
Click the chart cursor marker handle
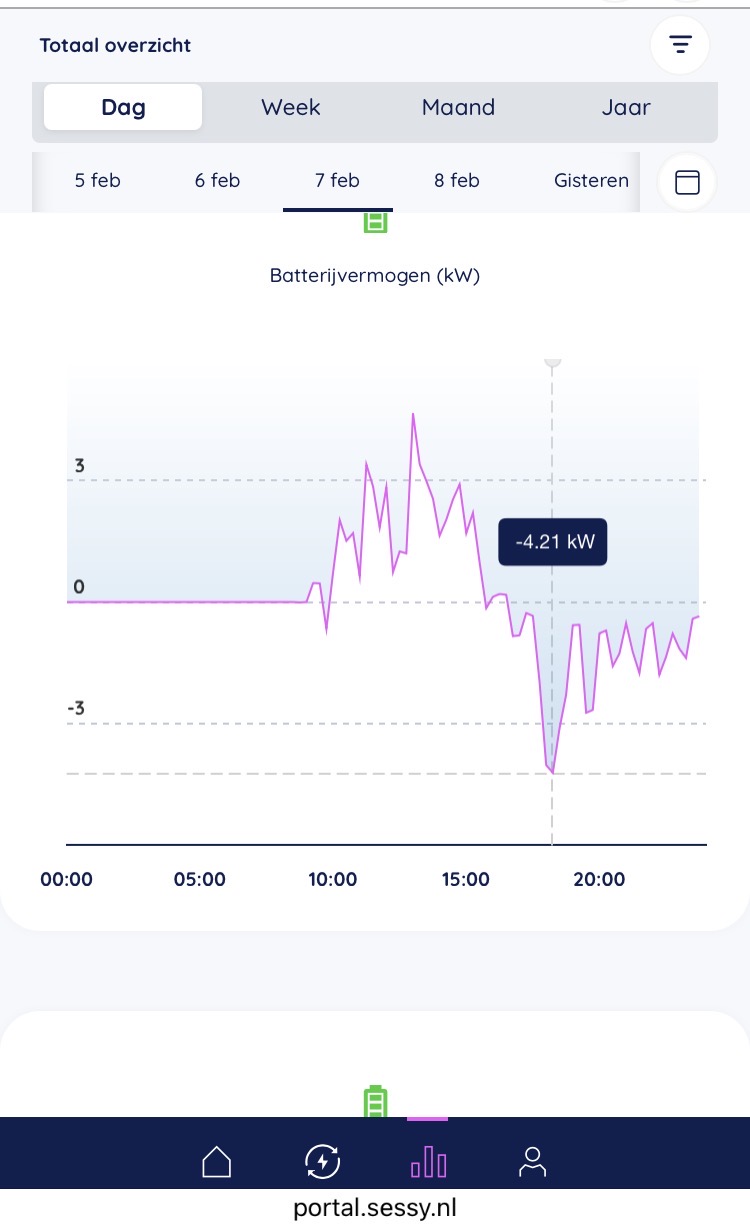(x=552, y=362)
